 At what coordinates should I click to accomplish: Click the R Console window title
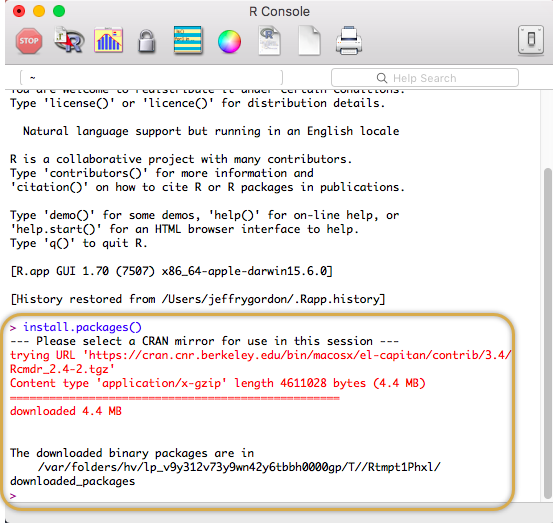tap(279, 11)
